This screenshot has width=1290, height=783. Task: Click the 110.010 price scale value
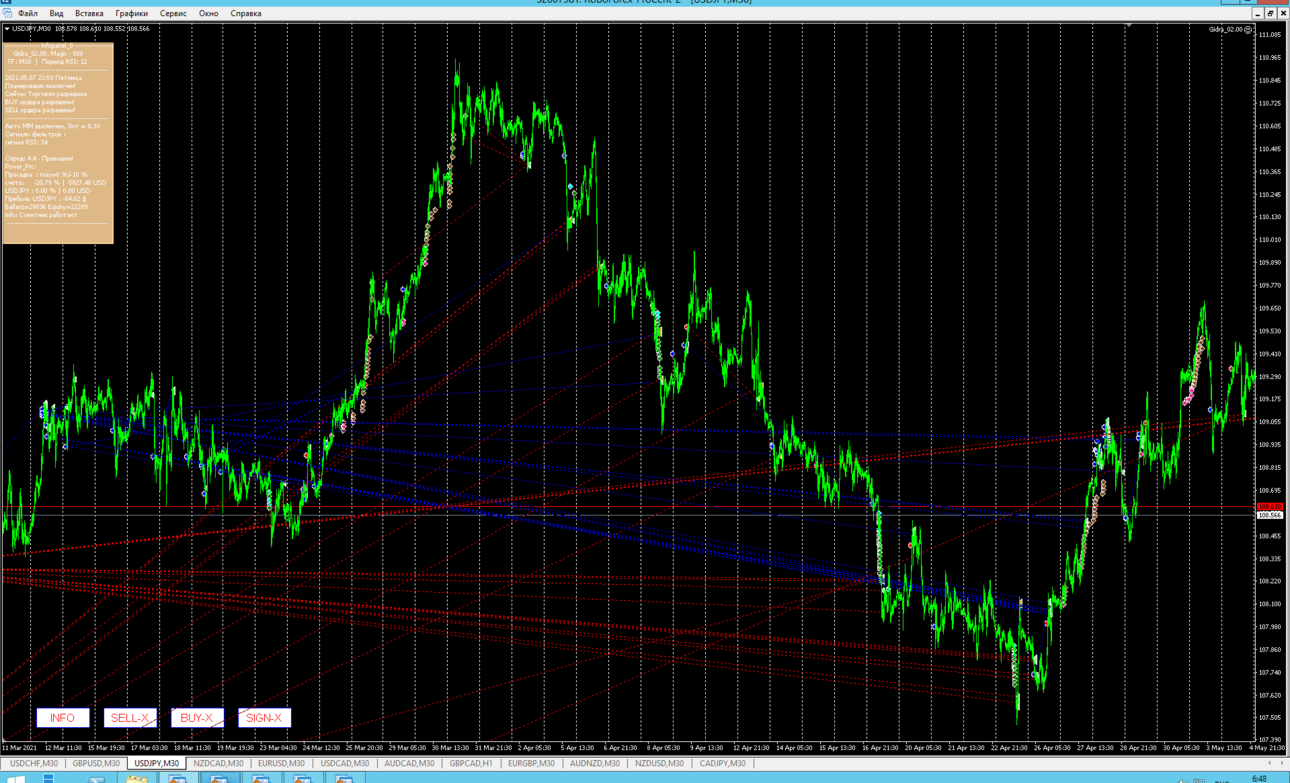(1270, 240)
